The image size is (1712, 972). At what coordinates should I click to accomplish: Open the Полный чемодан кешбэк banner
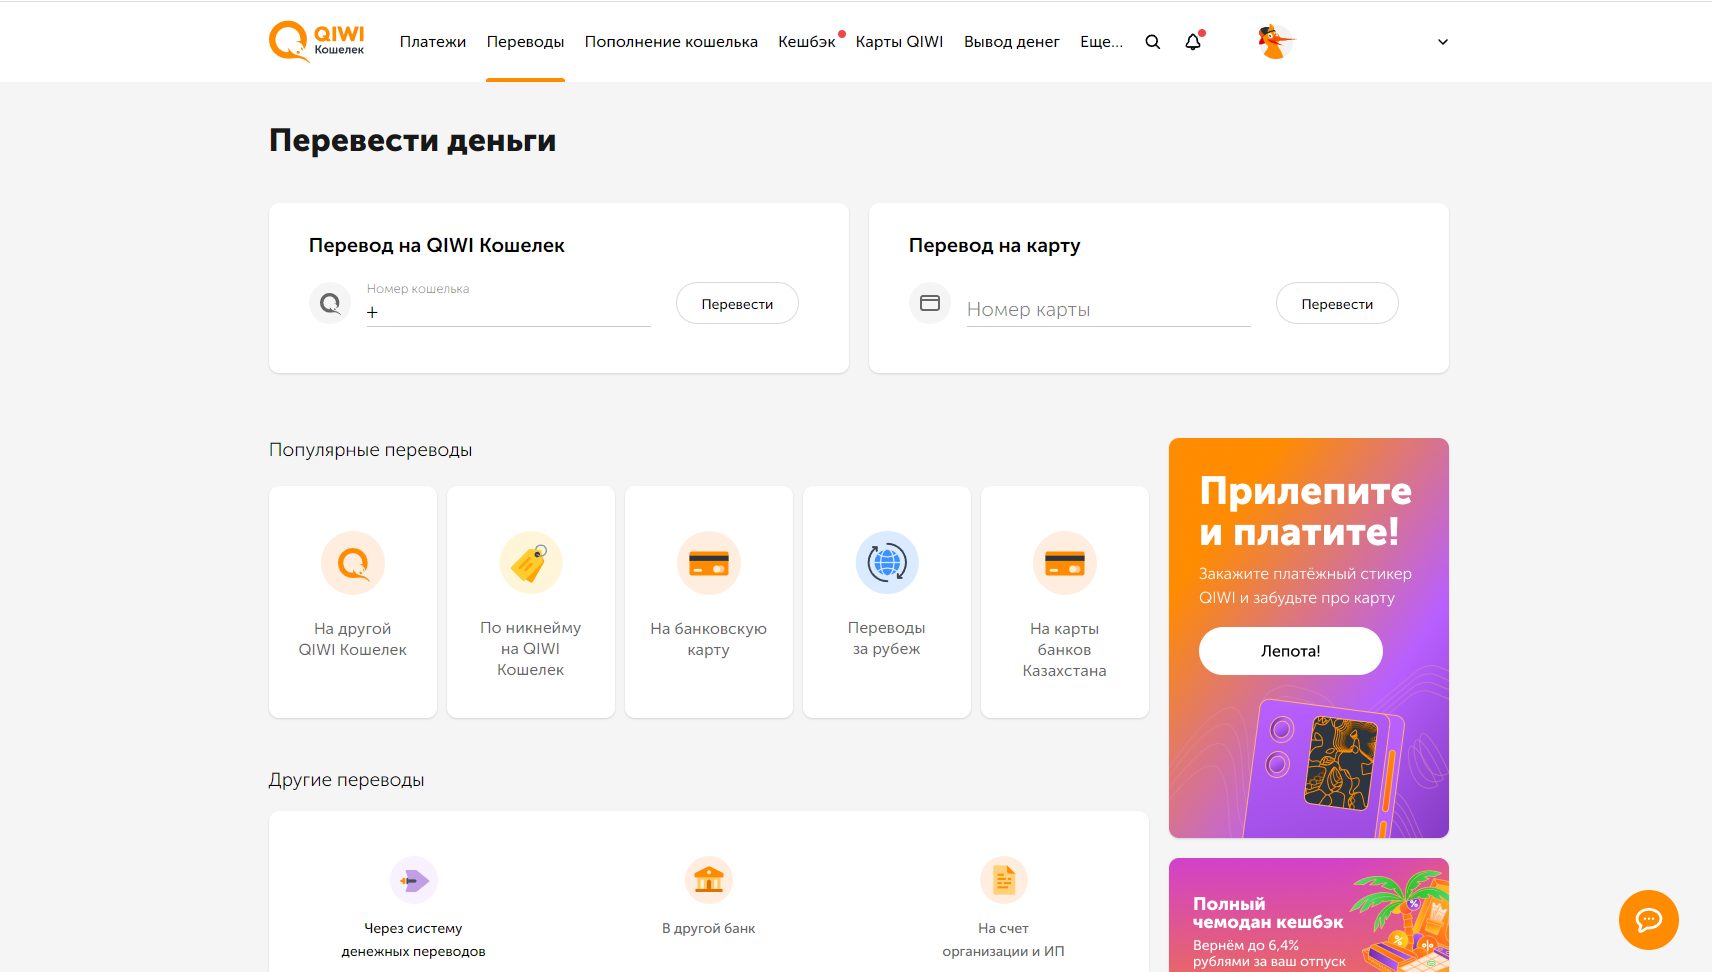click(1309, 915)
